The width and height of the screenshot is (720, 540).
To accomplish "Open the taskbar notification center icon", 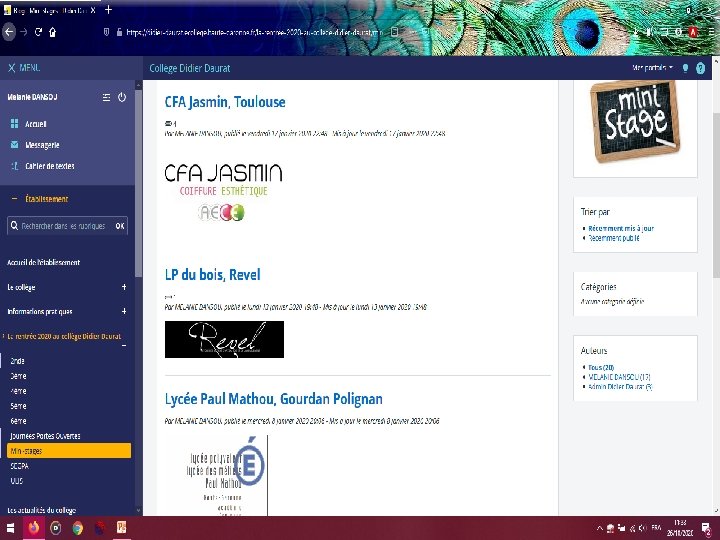I will tap(707, 529).
